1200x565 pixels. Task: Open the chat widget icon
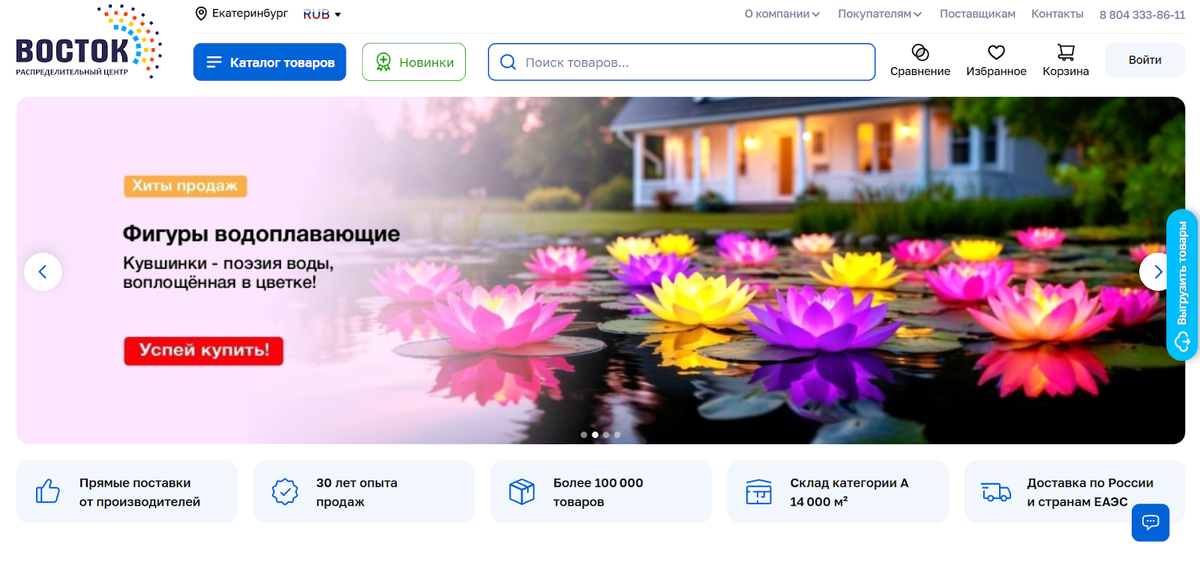coord(1150,523)
